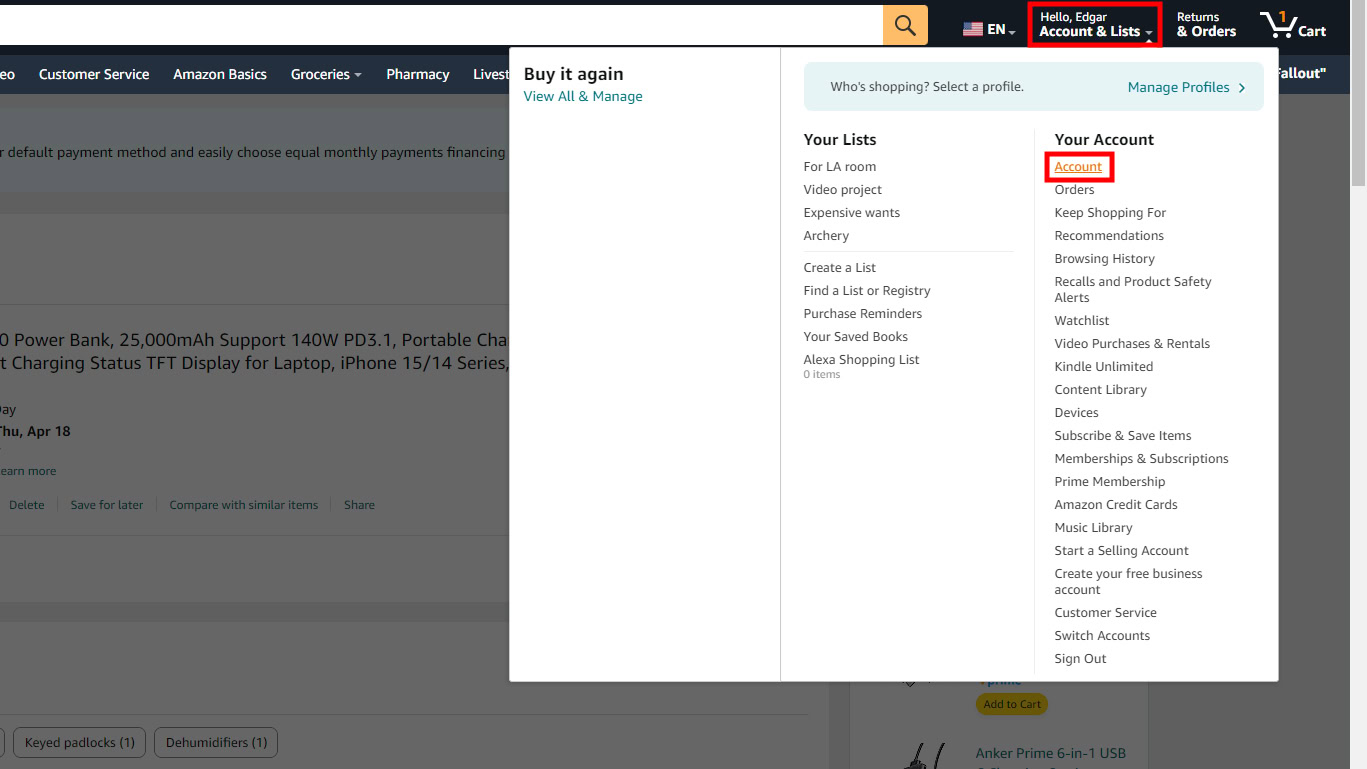This screenshot has width=1367, height=769.
Task: Open Returns & Orders
Action: pos(1206,25)
